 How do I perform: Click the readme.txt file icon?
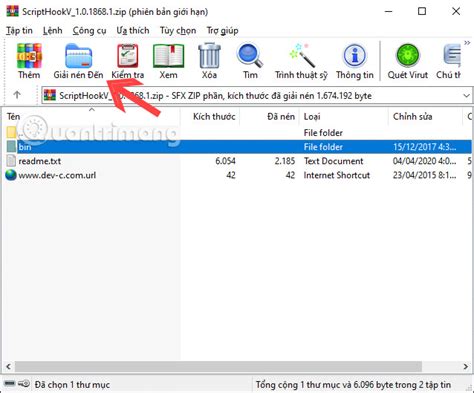pyautogui.click(x=11, y=161)
